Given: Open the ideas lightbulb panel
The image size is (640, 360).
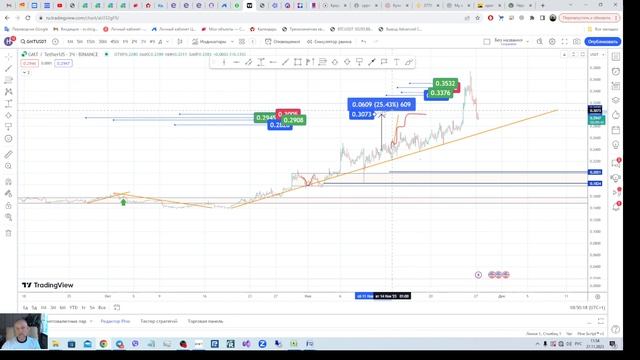Looking at the screenshot, I should click(616, 145).
